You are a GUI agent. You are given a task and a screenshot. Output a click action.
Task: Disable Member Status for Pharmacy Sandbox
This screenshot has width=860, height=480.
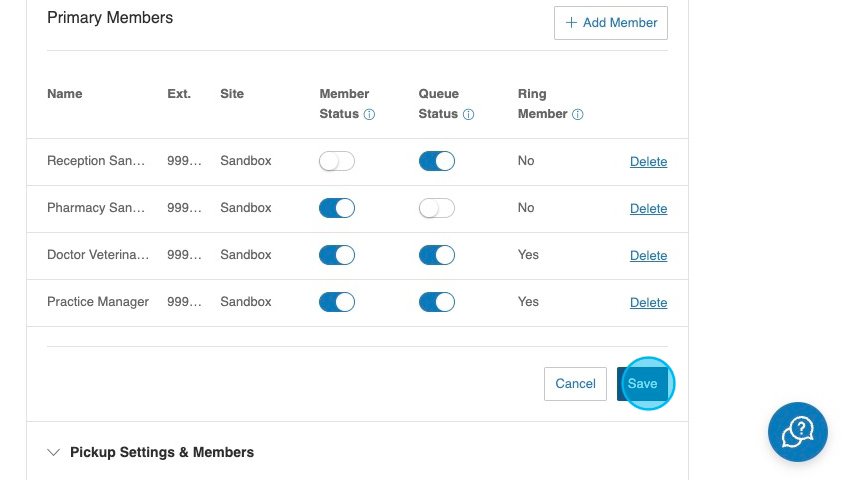[x=337, y=208]
